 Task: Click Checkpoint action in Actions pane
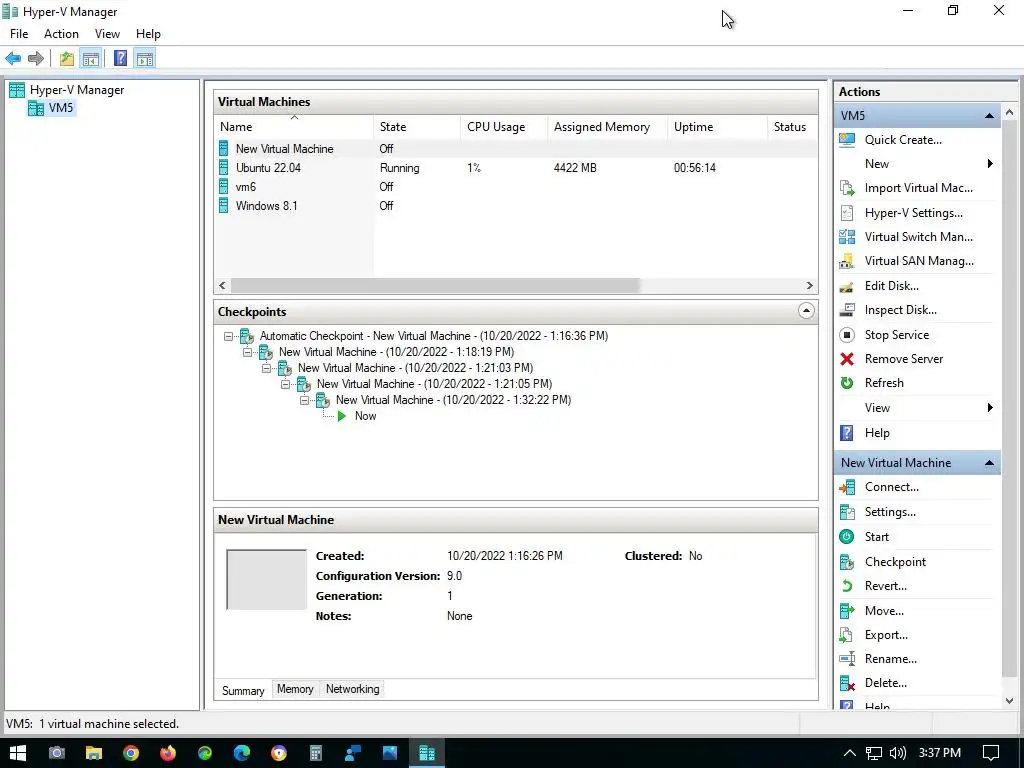895,562
